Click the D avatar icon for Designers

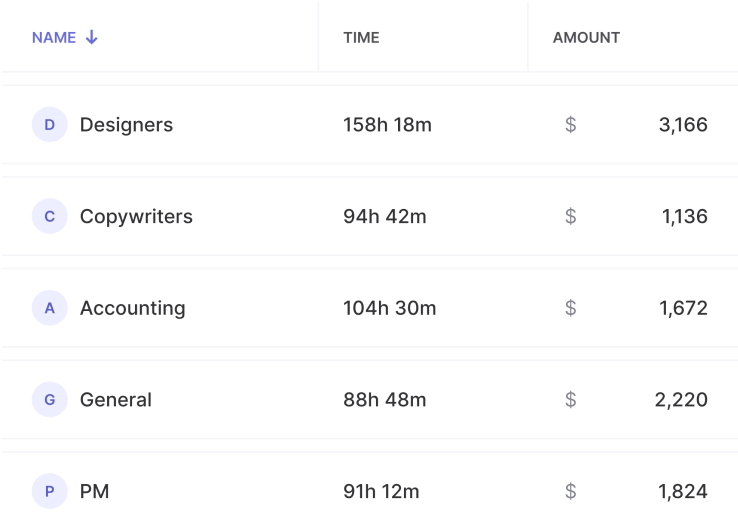pos(50,125)
